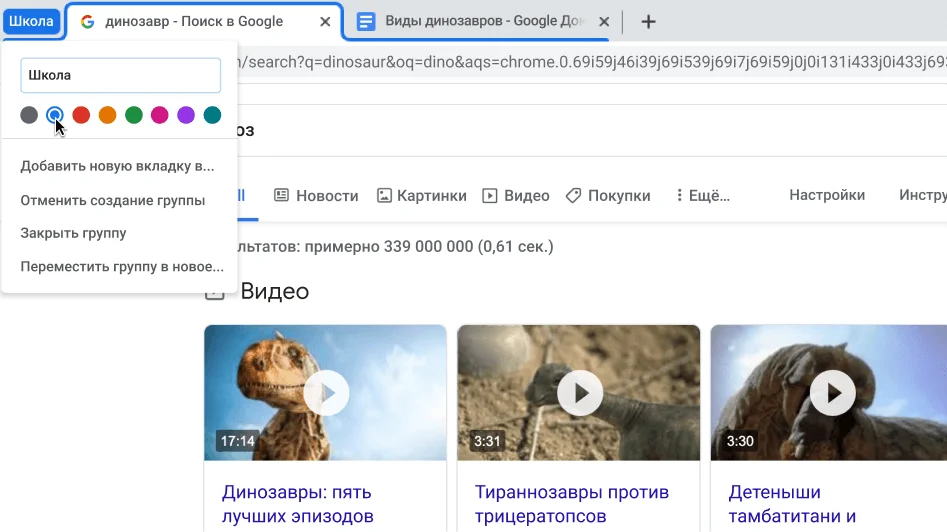Click the Google Docs icon on second tab

point(367,21)
